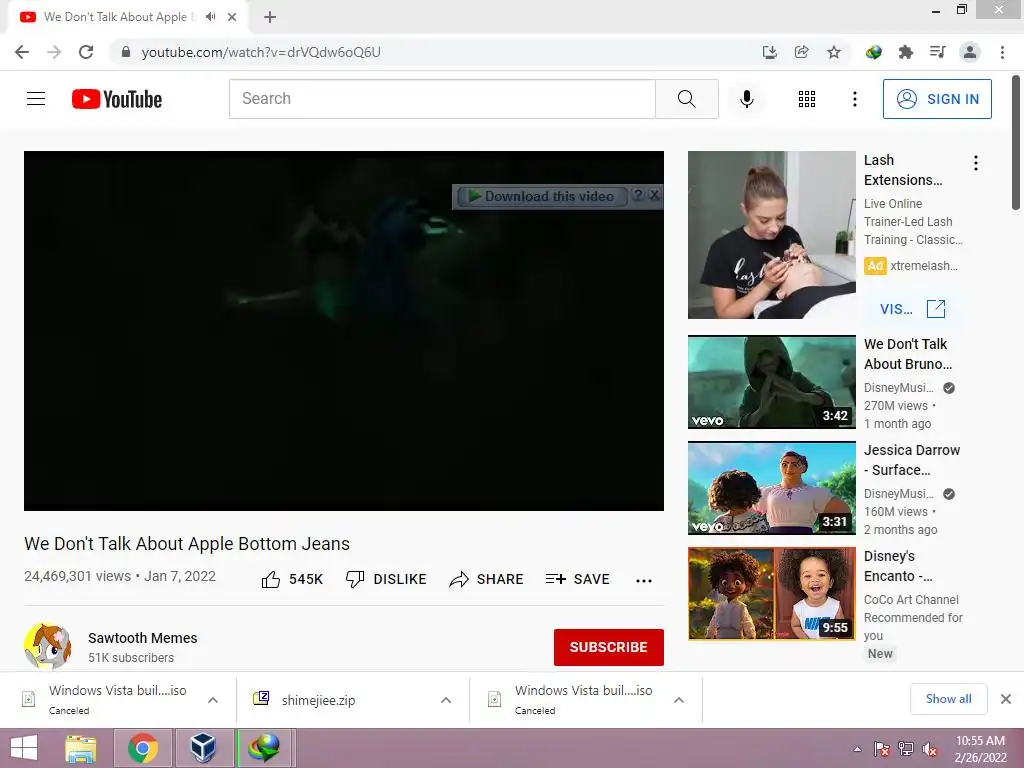Subscribe to Sawtooth Memes
The image size is (1024, 768).
tap(609, 647)
